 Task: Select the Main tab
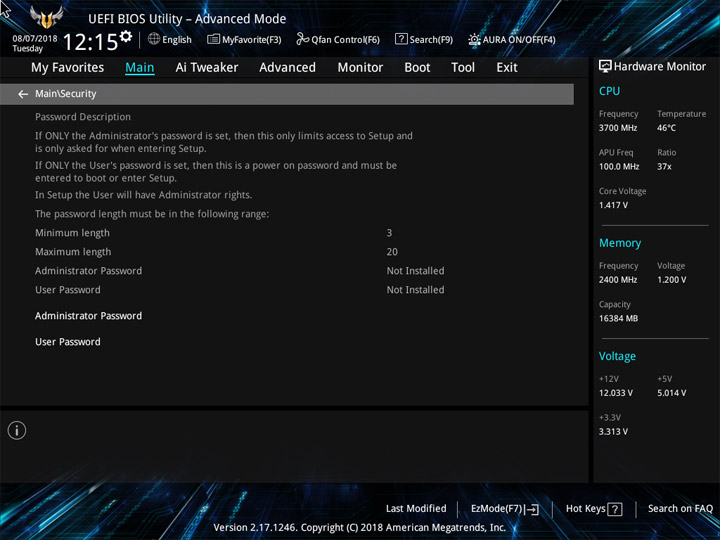click(140, 68)
